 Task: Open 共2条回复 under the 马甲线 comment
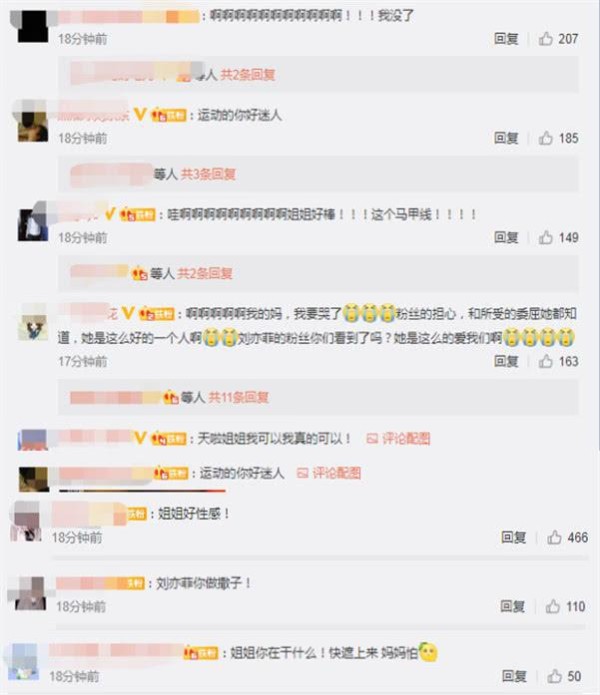205,273
